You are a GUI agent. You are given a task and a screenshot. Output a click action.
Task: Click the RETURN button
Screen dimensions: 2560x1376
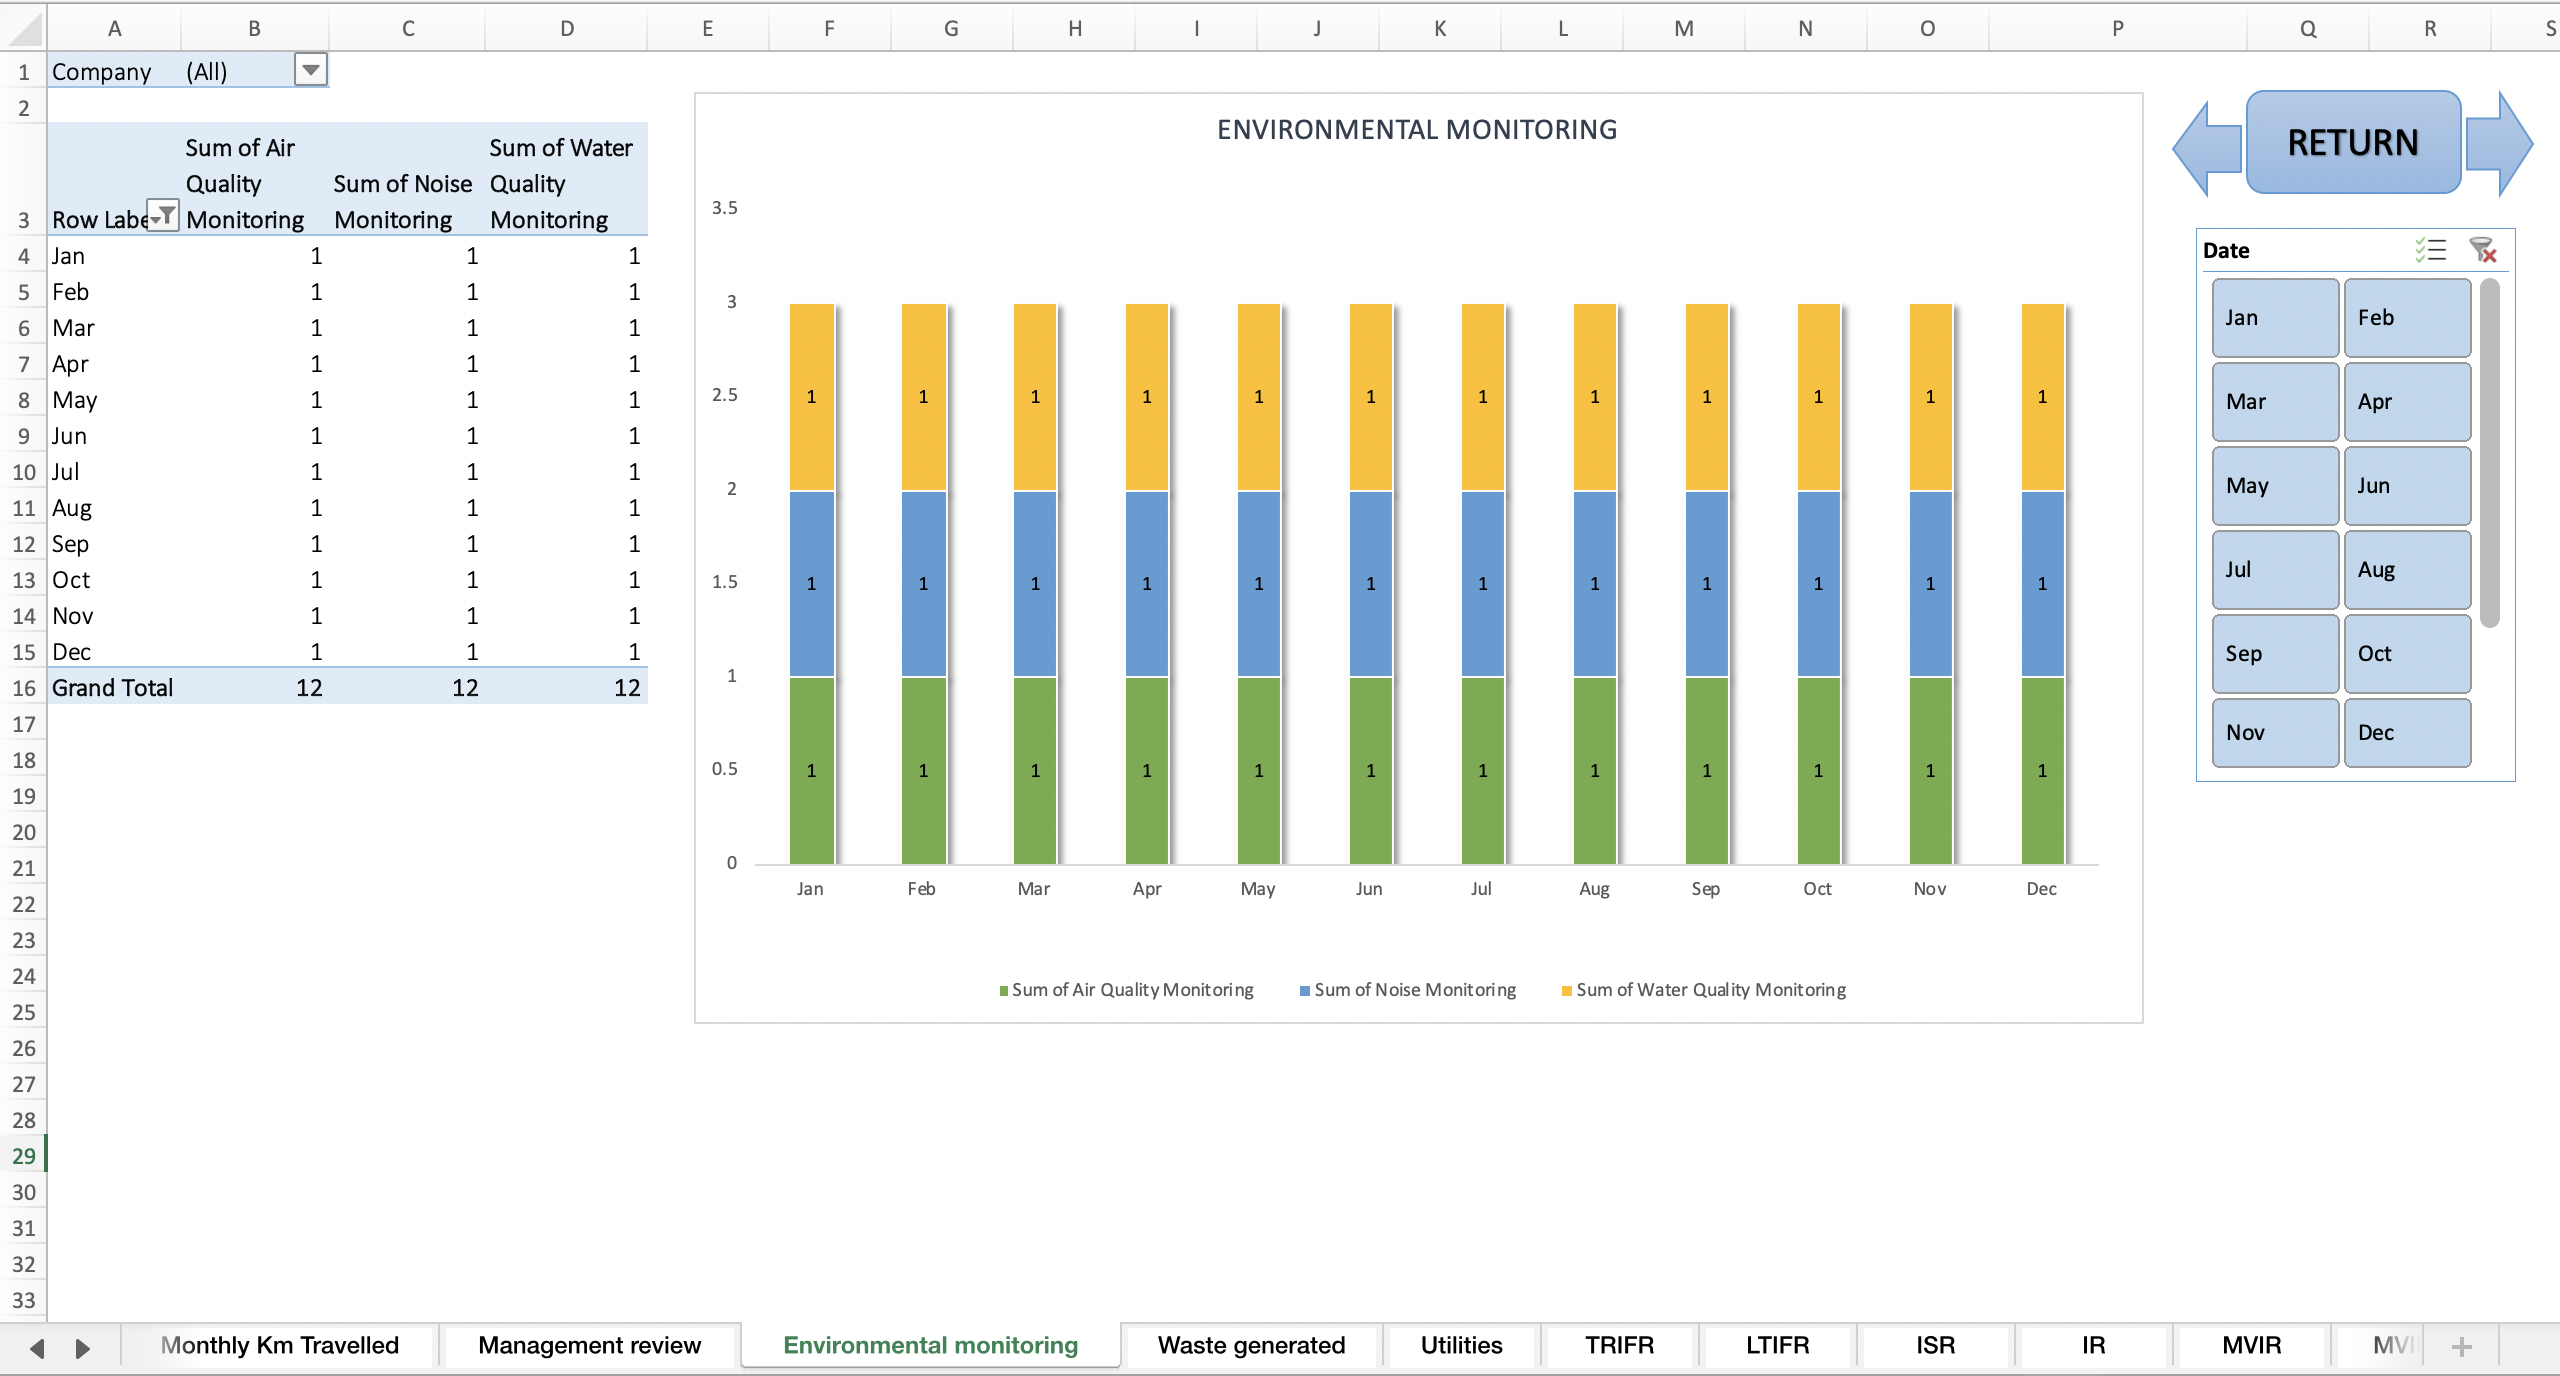tap(2352, 142)
